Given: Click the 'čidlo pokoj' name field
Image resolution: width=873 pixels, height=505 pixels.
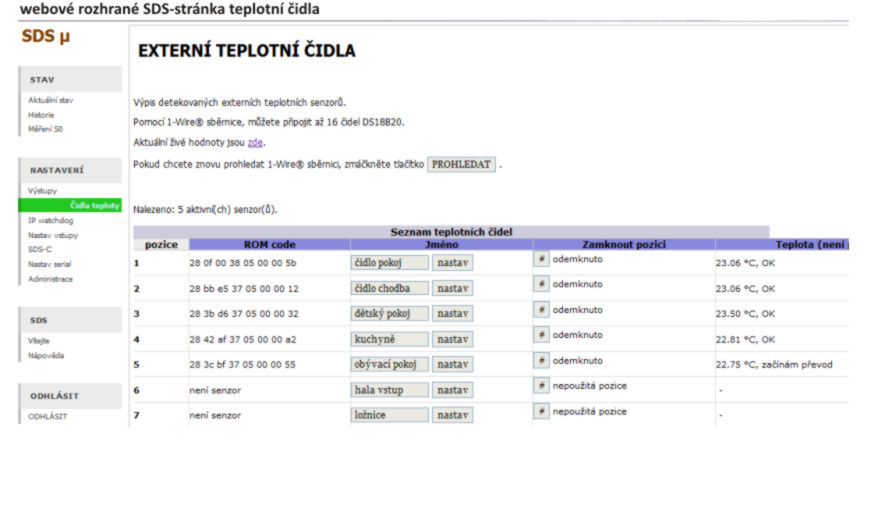Looking at the screenshot, I should 389,262.
